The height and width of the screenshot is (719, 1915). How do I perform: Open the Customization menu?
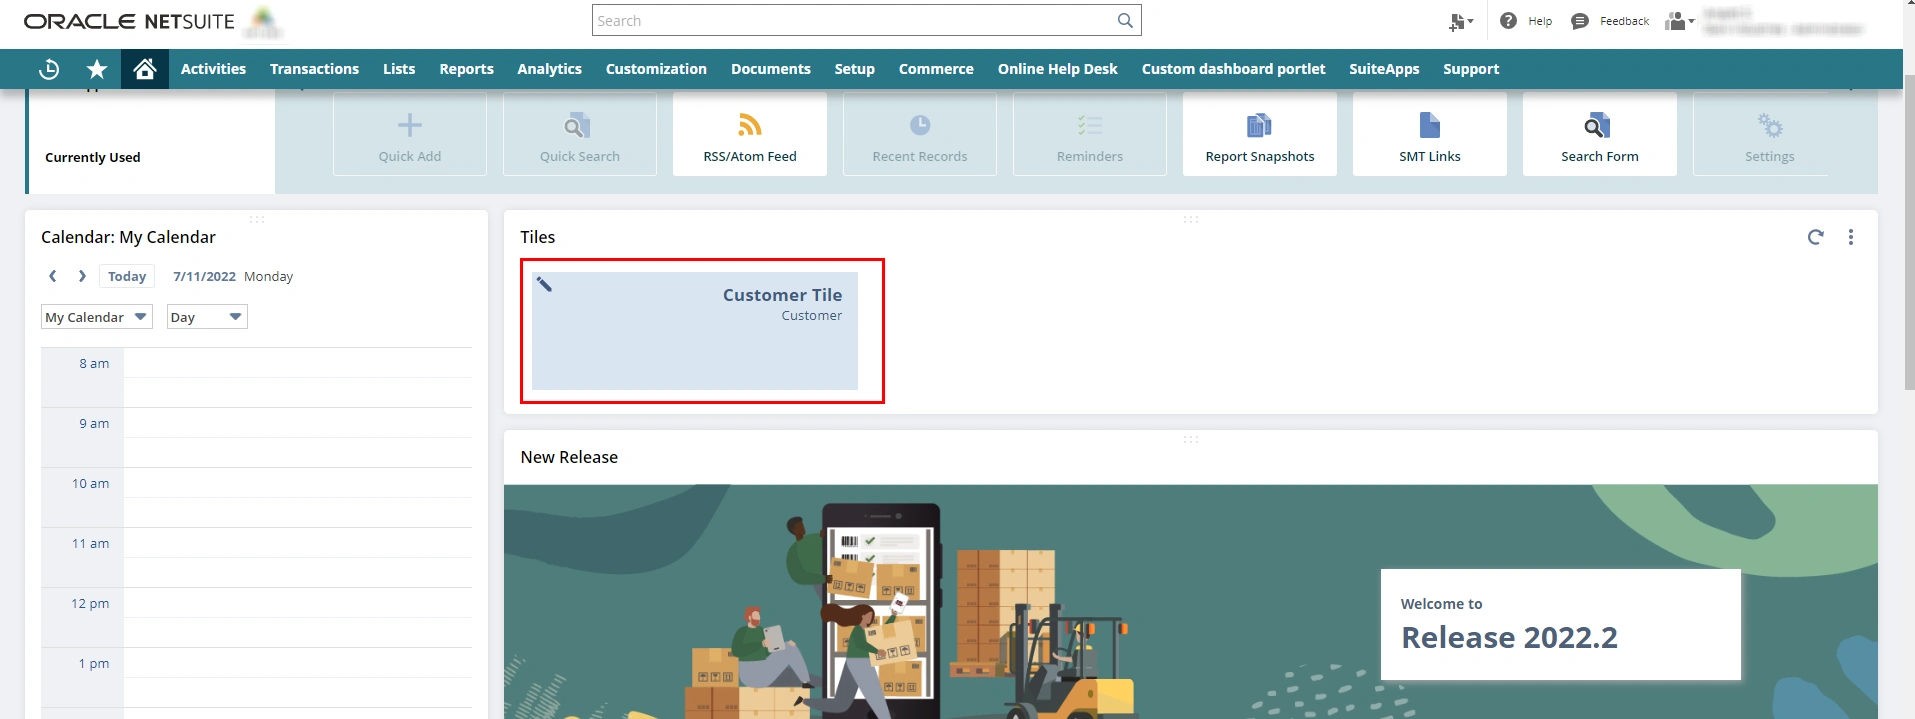point(656,69)
